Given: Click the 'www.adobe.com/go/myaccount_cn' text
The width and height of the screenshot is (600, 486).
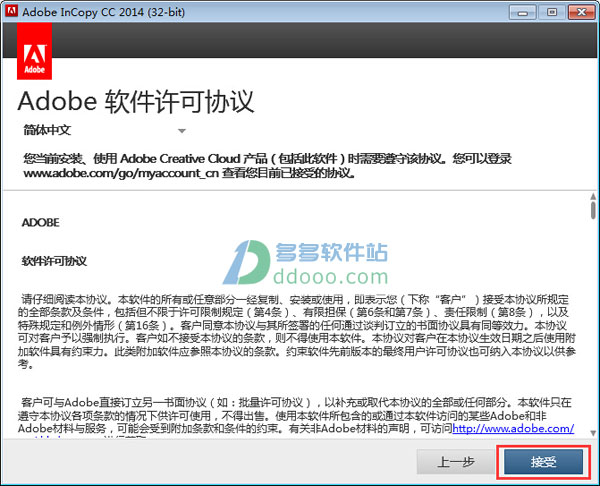Looking at the screenshot, I should [121, 173].
